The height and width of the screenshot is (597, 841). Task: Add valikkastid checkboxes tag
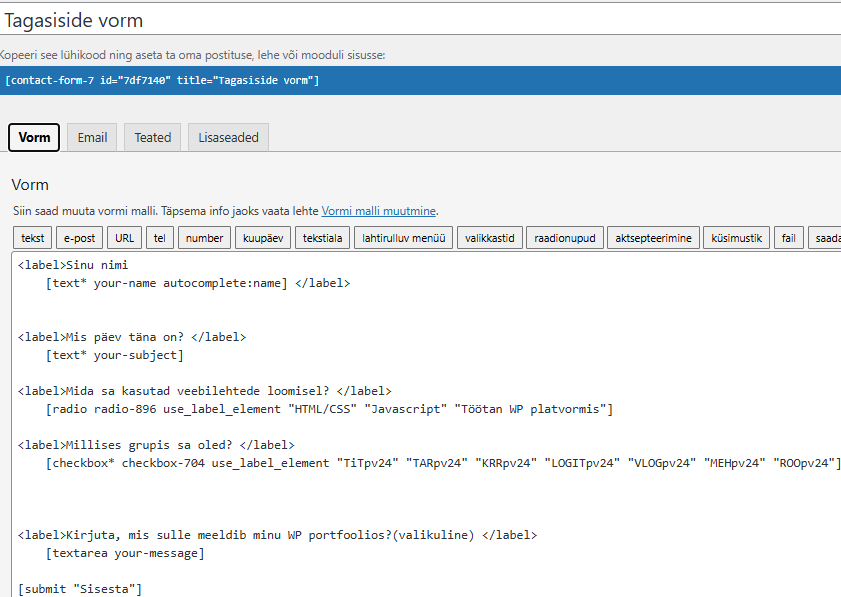[489, 238]
